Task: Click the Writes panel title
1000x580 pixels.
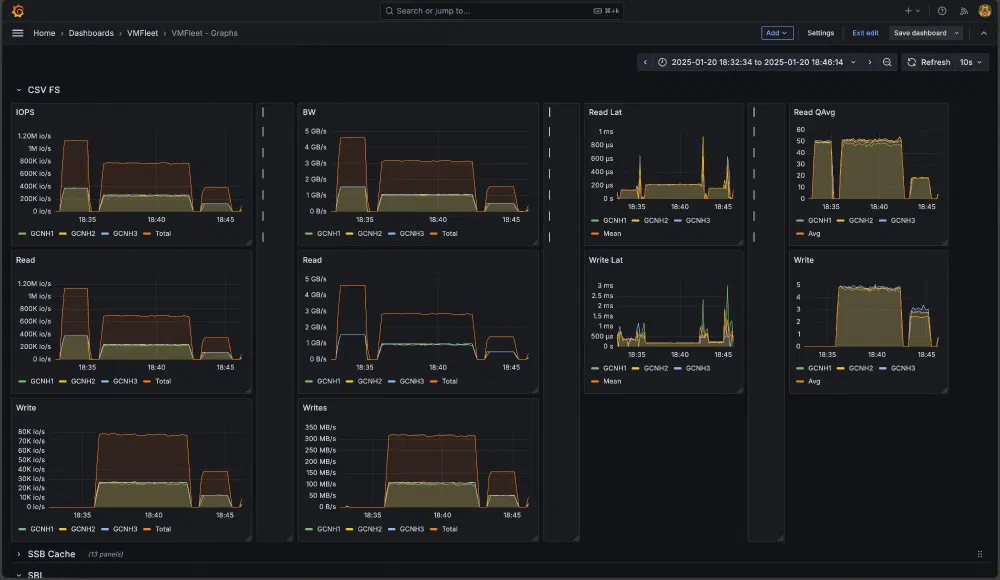Action: click(314, 408)
